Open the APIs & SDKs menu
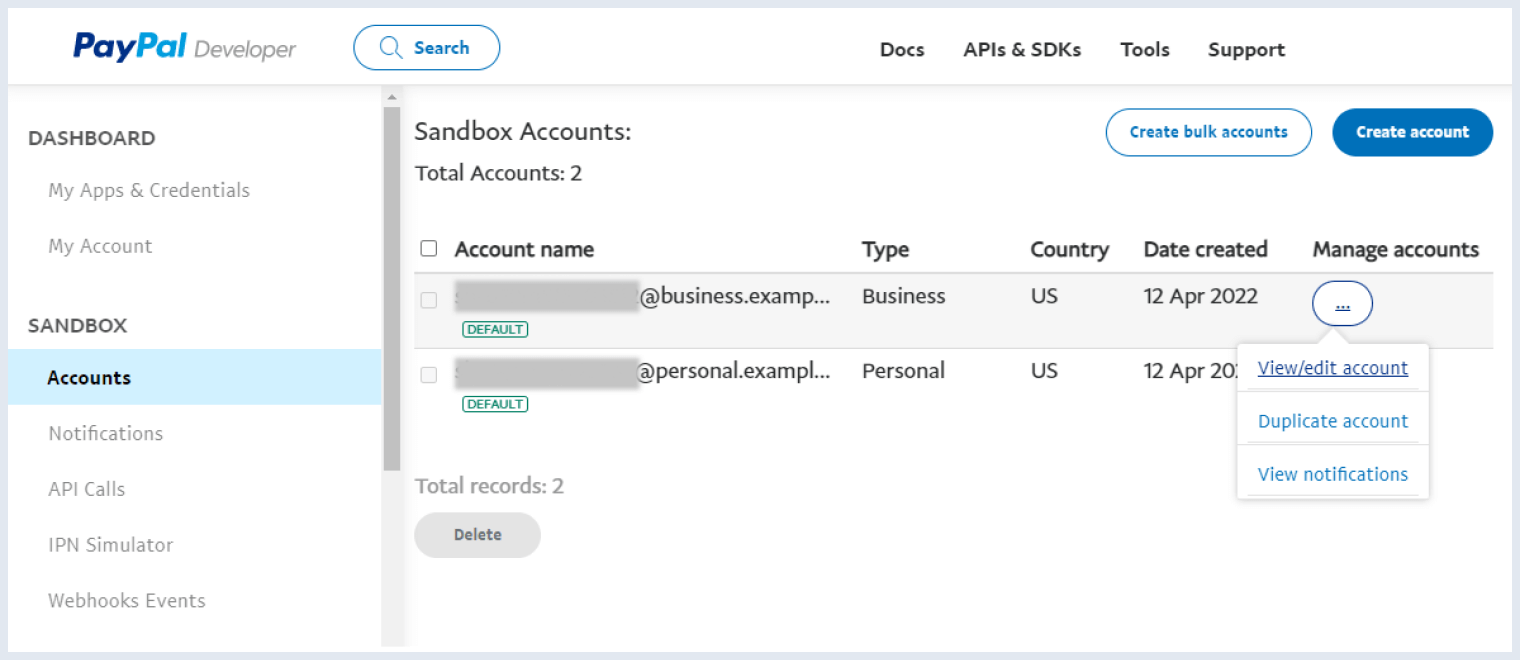The width and height of the screenshot is (1520, 660). (x=1022, y=49)
